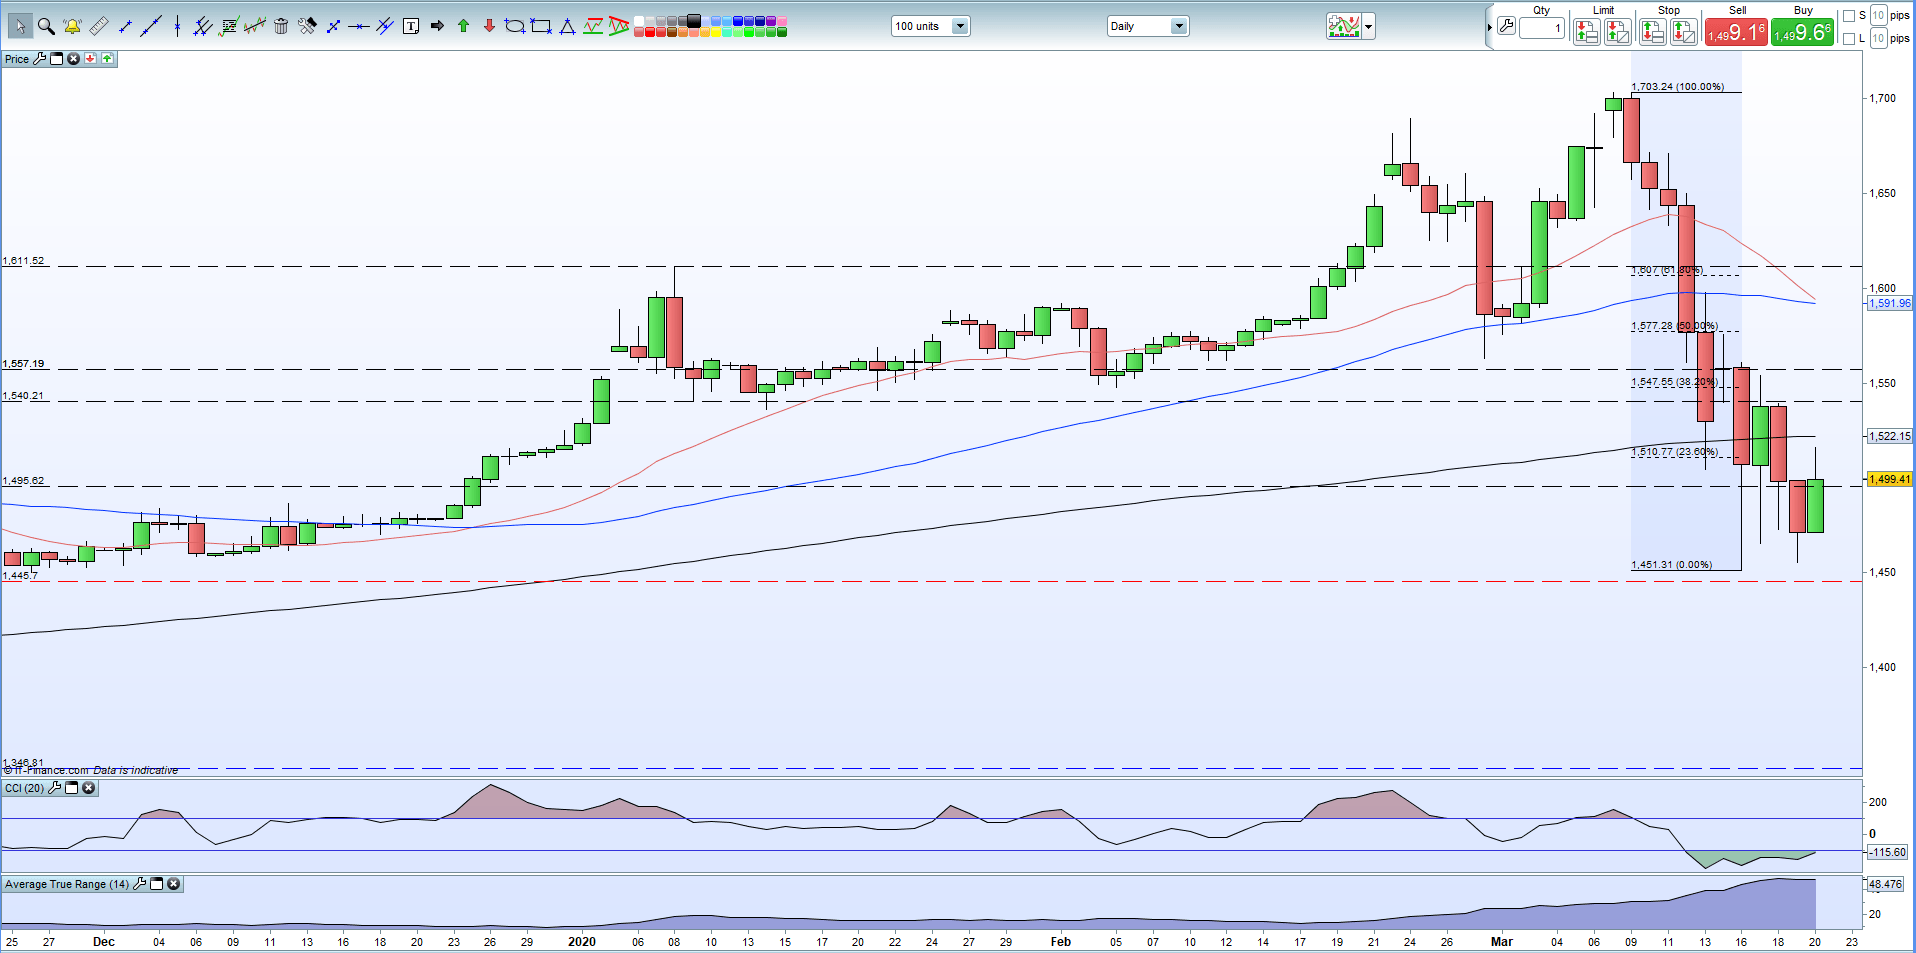Add a red down arrow marker
The height and width of the screenshot is (953, 1916).
coord(489,26)
